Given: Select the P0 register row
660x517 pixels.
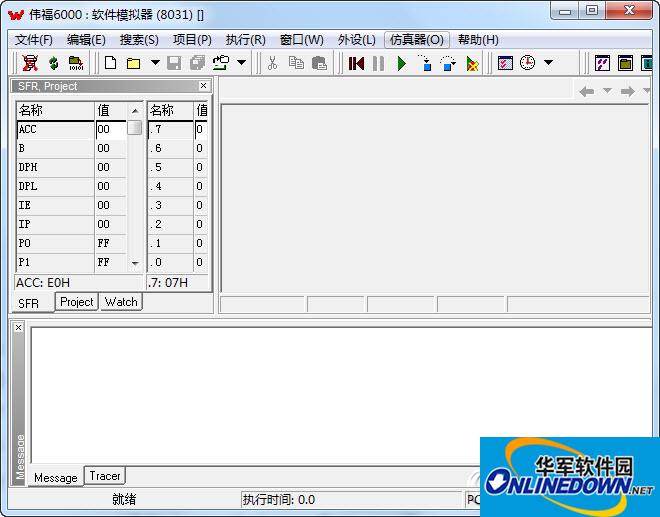Looking at the screenshot, I should pyautogui.click(x=72, y=243).
